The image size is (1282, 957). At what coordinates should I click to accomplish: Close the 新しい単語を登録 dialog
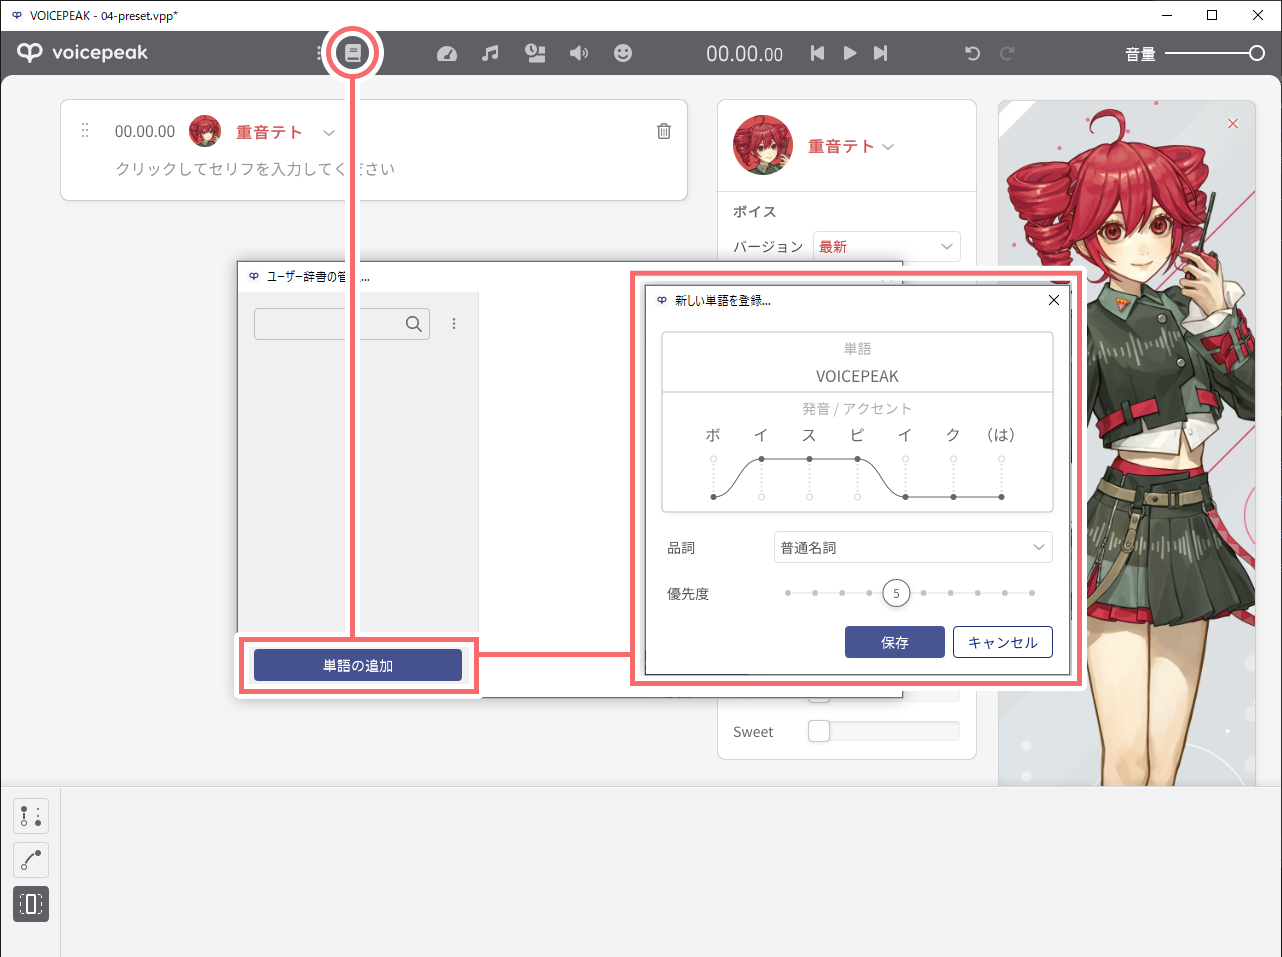point(1053,300)
